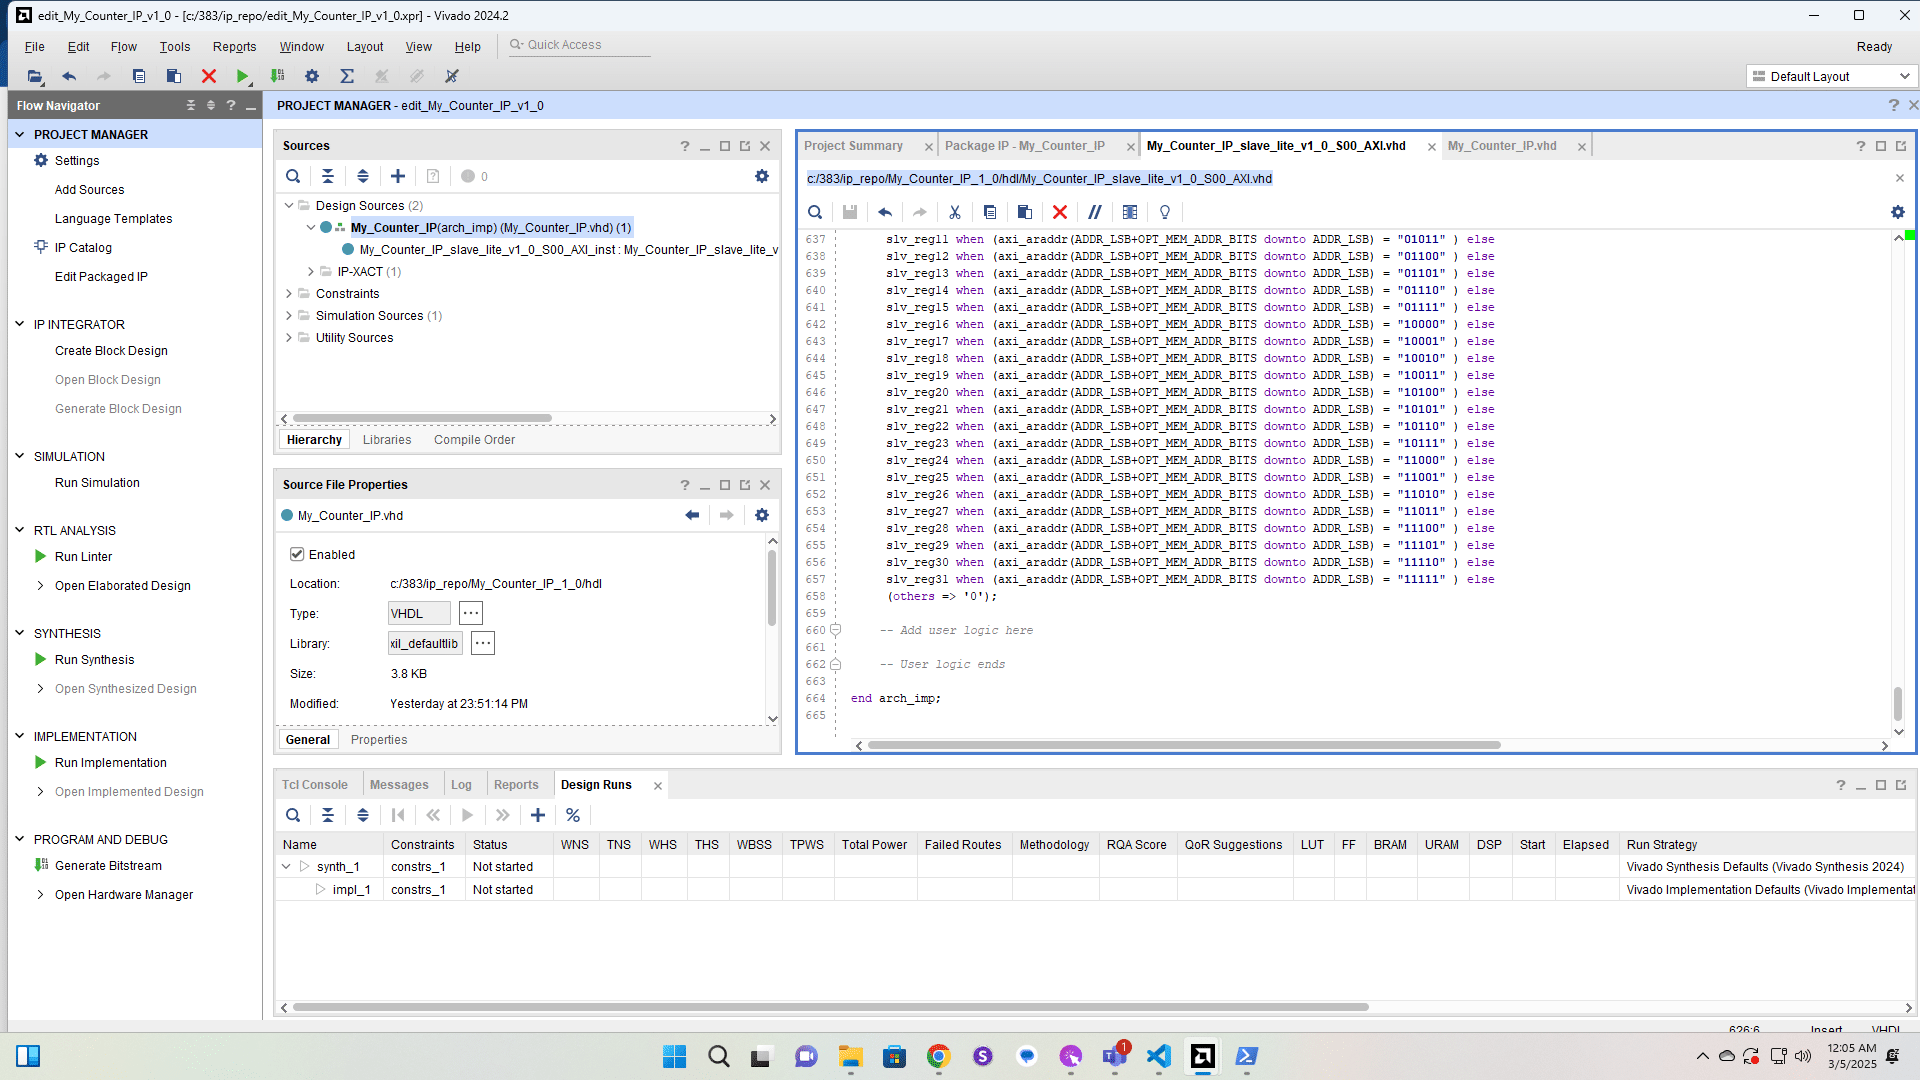Click the toggle line comments icon in editor toolbar
Viewport: 1920px width, 1080px height.
[1095, 212]
